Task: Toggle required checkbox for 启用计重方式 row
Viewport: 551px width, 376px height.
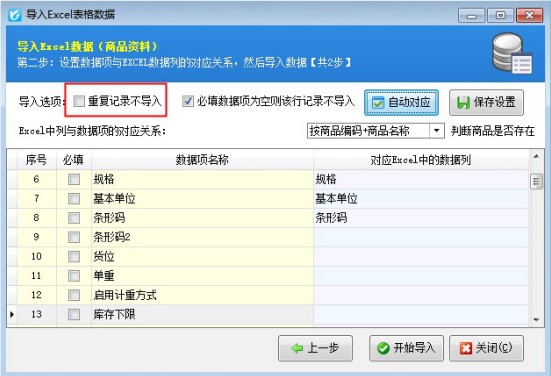Action: [74, 294]
